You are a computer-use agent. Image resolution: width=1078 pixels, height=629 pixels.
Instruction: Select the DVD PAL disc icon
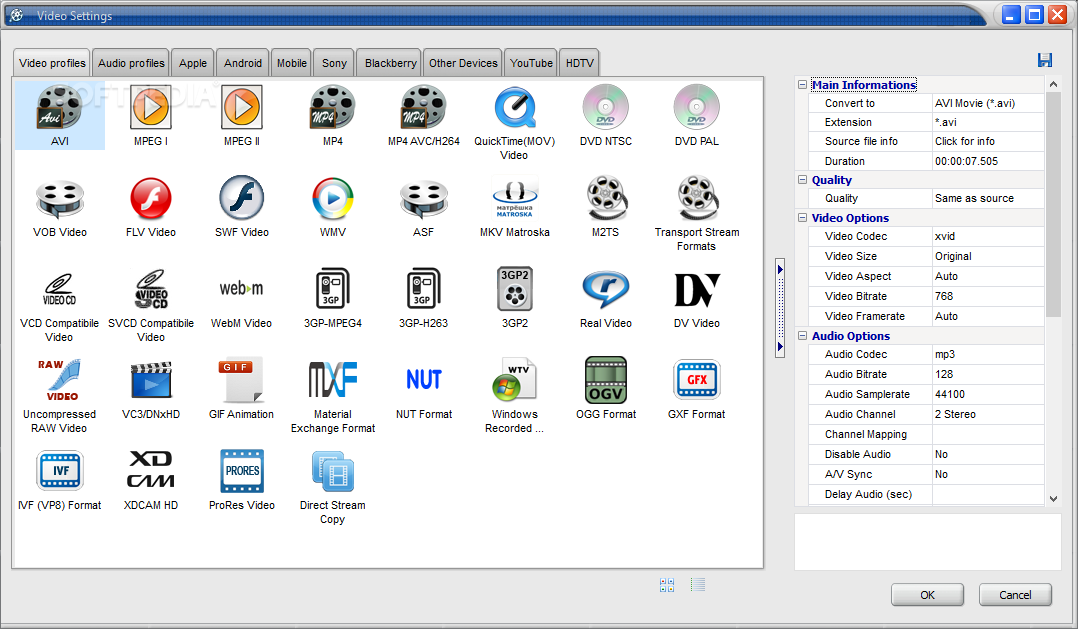[x=696, y=107]
